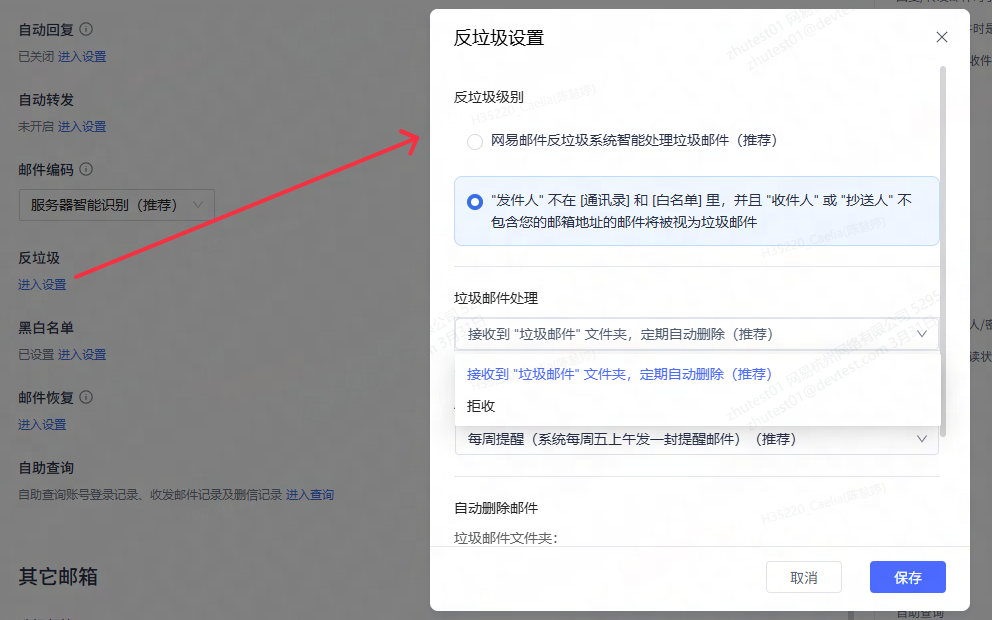Open 进入设置 link under 反垃圾
The height and width of the screenshot is (620, 992).
click(x=42, y=285)
